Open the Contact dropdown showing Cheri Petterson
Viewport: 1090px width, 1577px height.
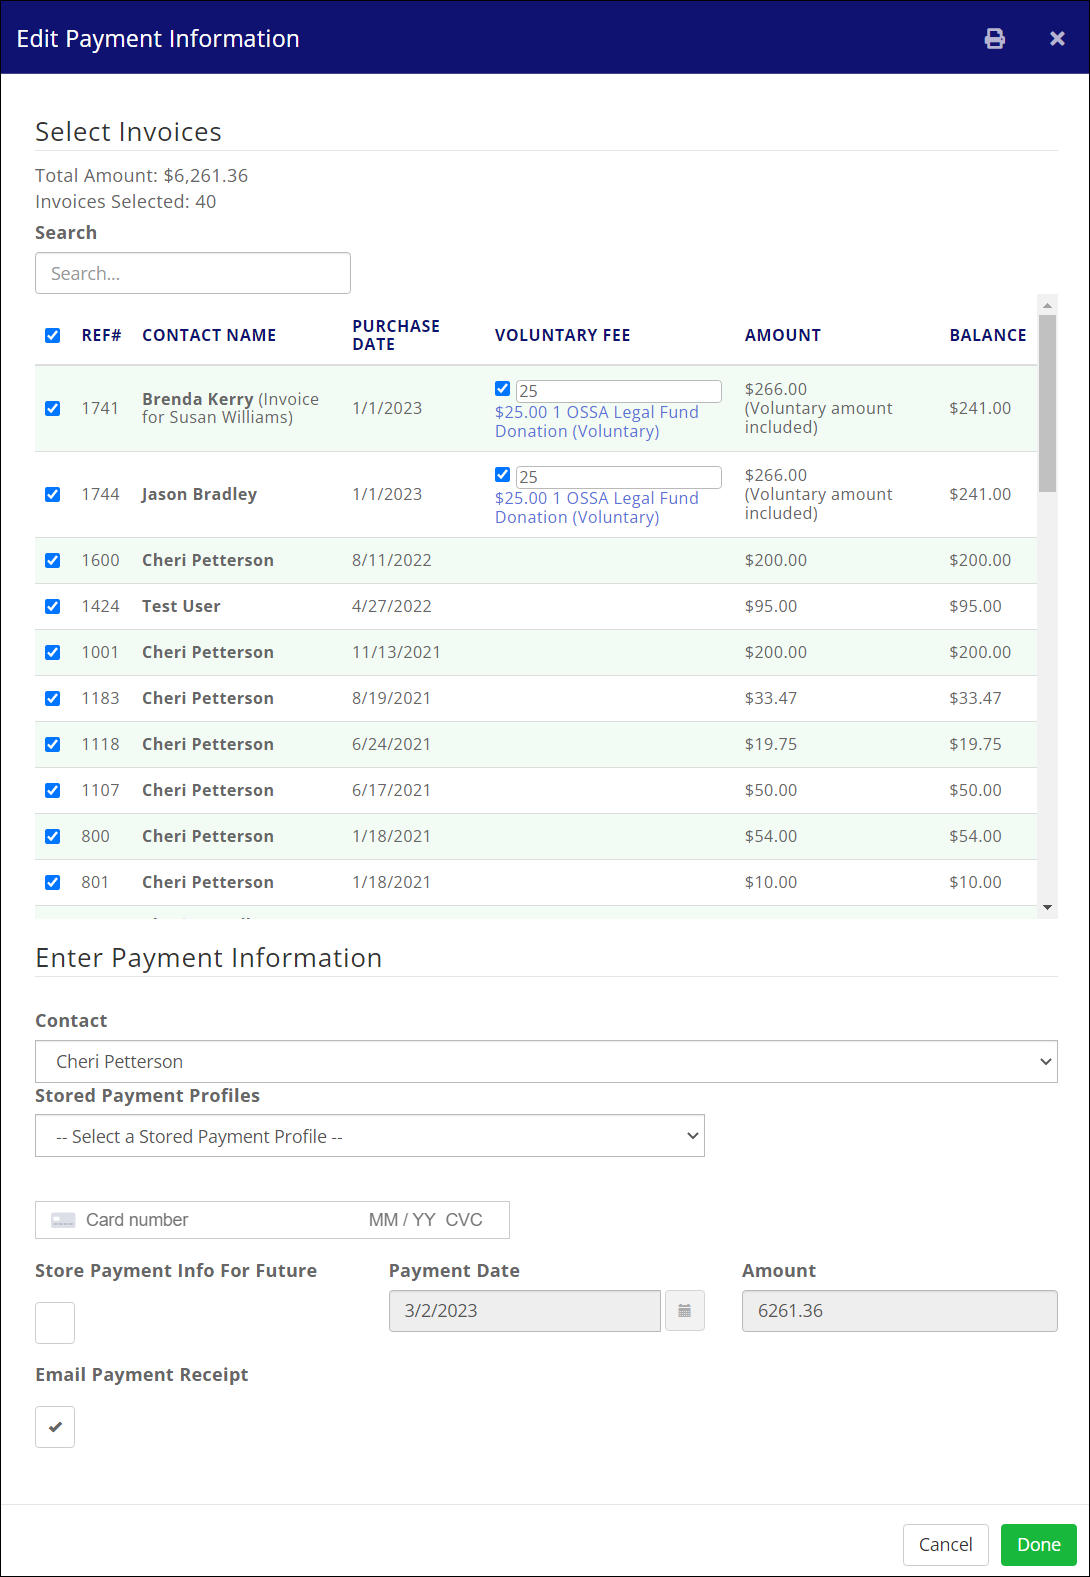coord(546,1062)
